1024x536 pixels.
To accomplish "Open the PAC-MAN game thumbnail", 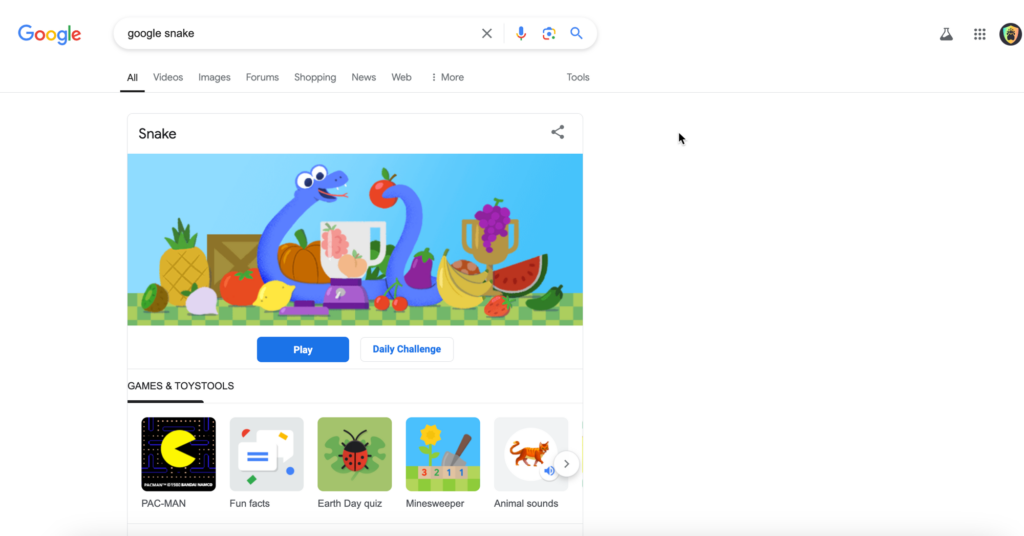I will pyautogui.click(x=178, y=454).
